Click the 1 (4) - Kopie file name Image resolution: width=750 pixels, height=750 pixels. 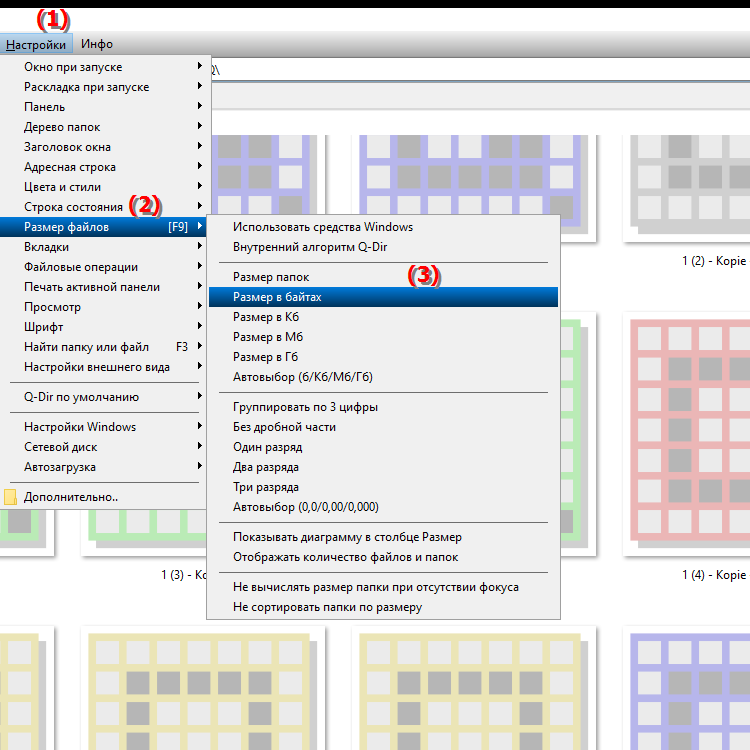pos(714,575)
